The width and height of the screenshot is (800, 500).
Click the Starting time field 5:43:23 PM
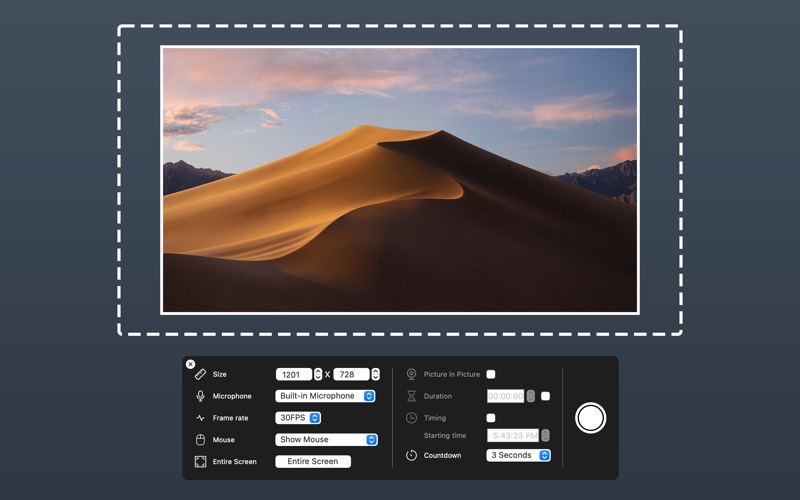(513, 435)
